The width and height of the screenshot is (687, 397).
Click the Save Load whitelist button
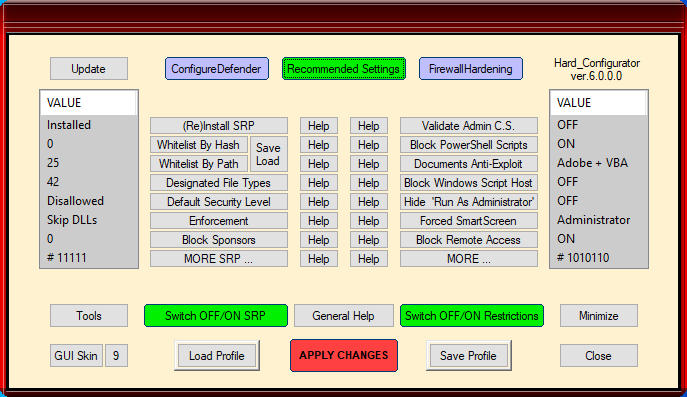(x=268, y=154)
